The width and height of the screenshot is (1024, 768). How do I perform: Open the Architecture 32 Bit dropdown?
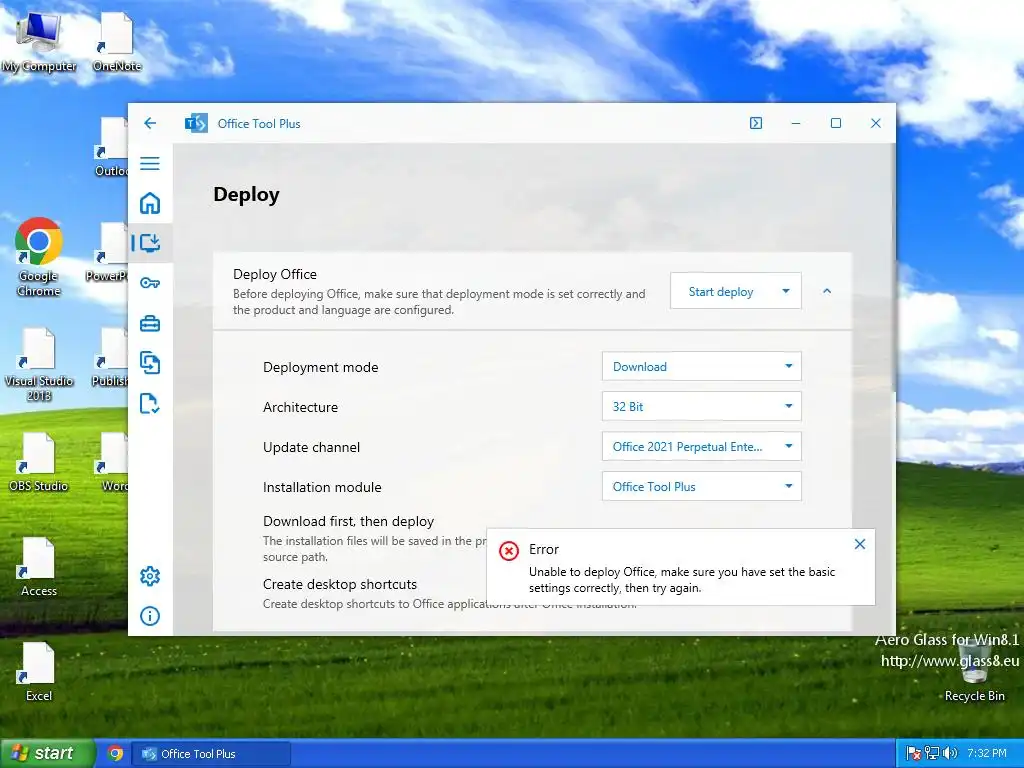point(701,407)
